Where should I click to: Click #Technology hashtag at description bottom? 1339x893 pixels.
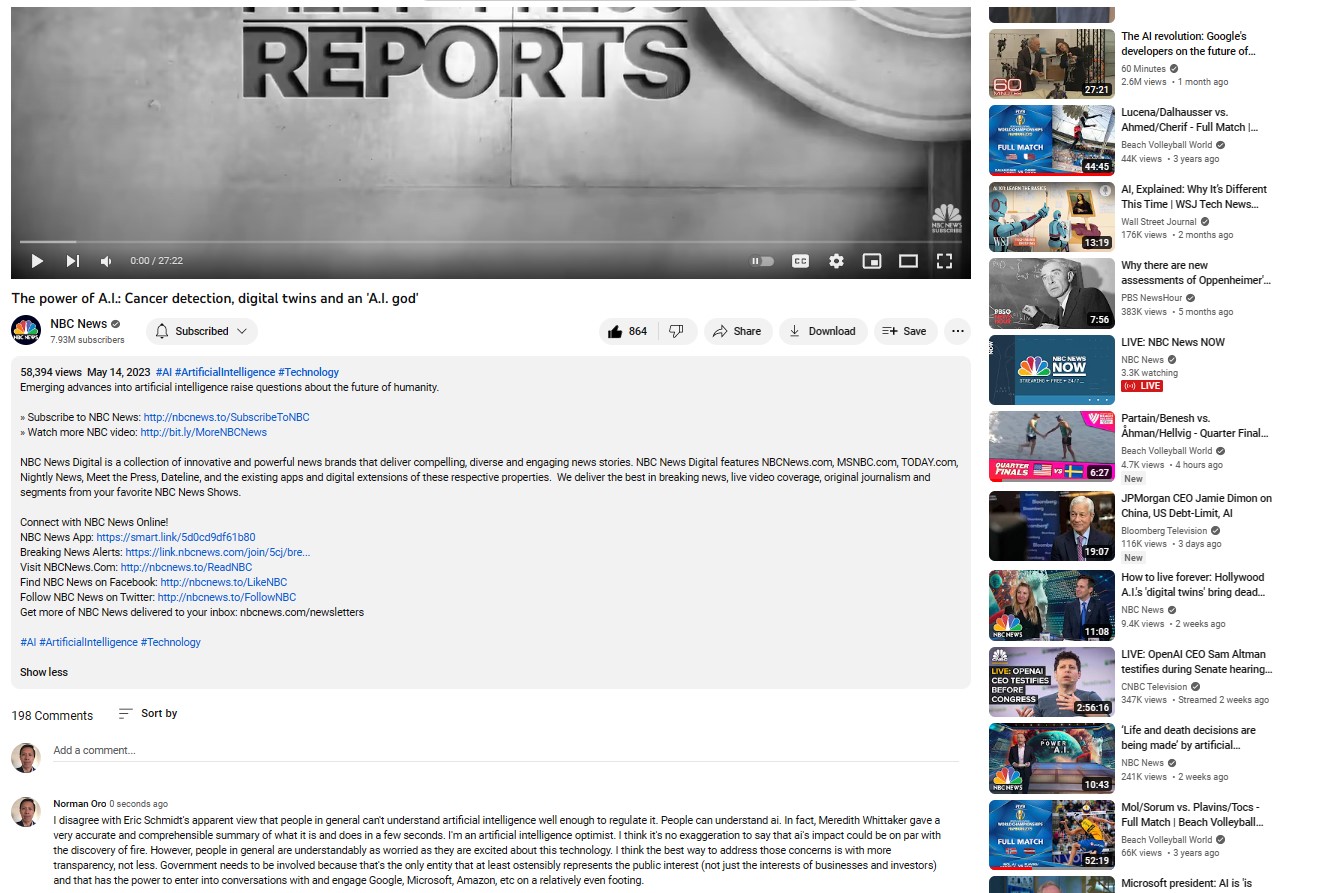(x=170, y=642)
